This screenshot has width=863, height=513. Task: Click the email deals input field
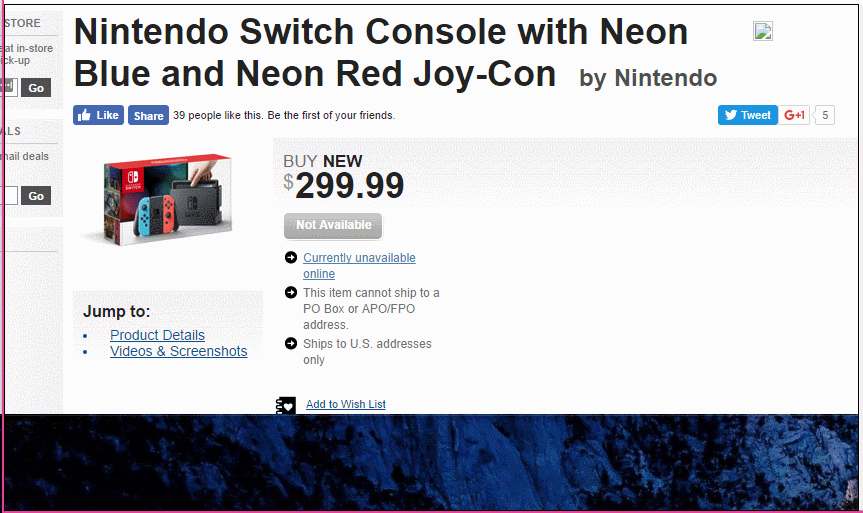coord(10,195)
